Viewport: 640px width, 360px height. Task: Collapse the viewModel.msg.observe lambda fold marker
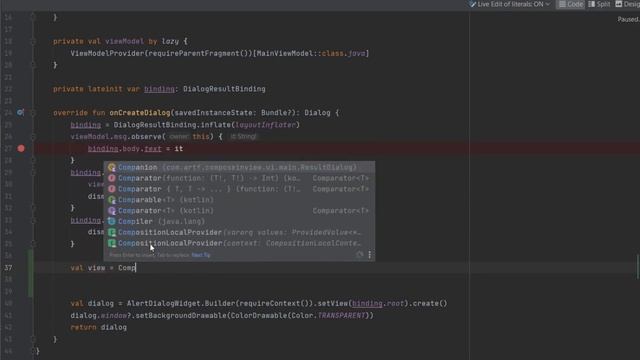click(33, 137)
